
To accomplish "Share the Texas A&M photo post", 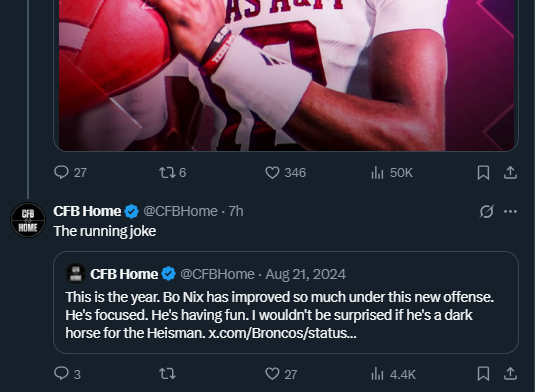I will 510,173.
